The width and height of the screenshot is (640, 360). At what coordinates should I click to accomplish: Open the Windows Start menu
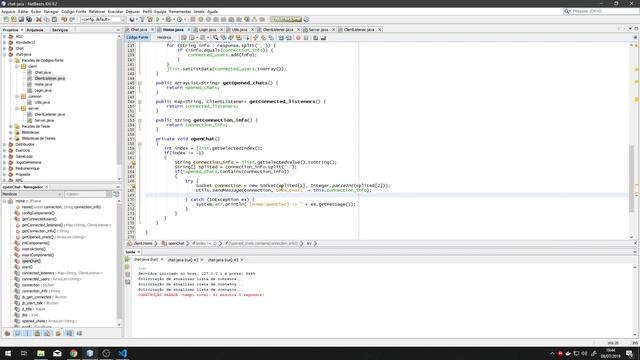[x=8, y=353]
